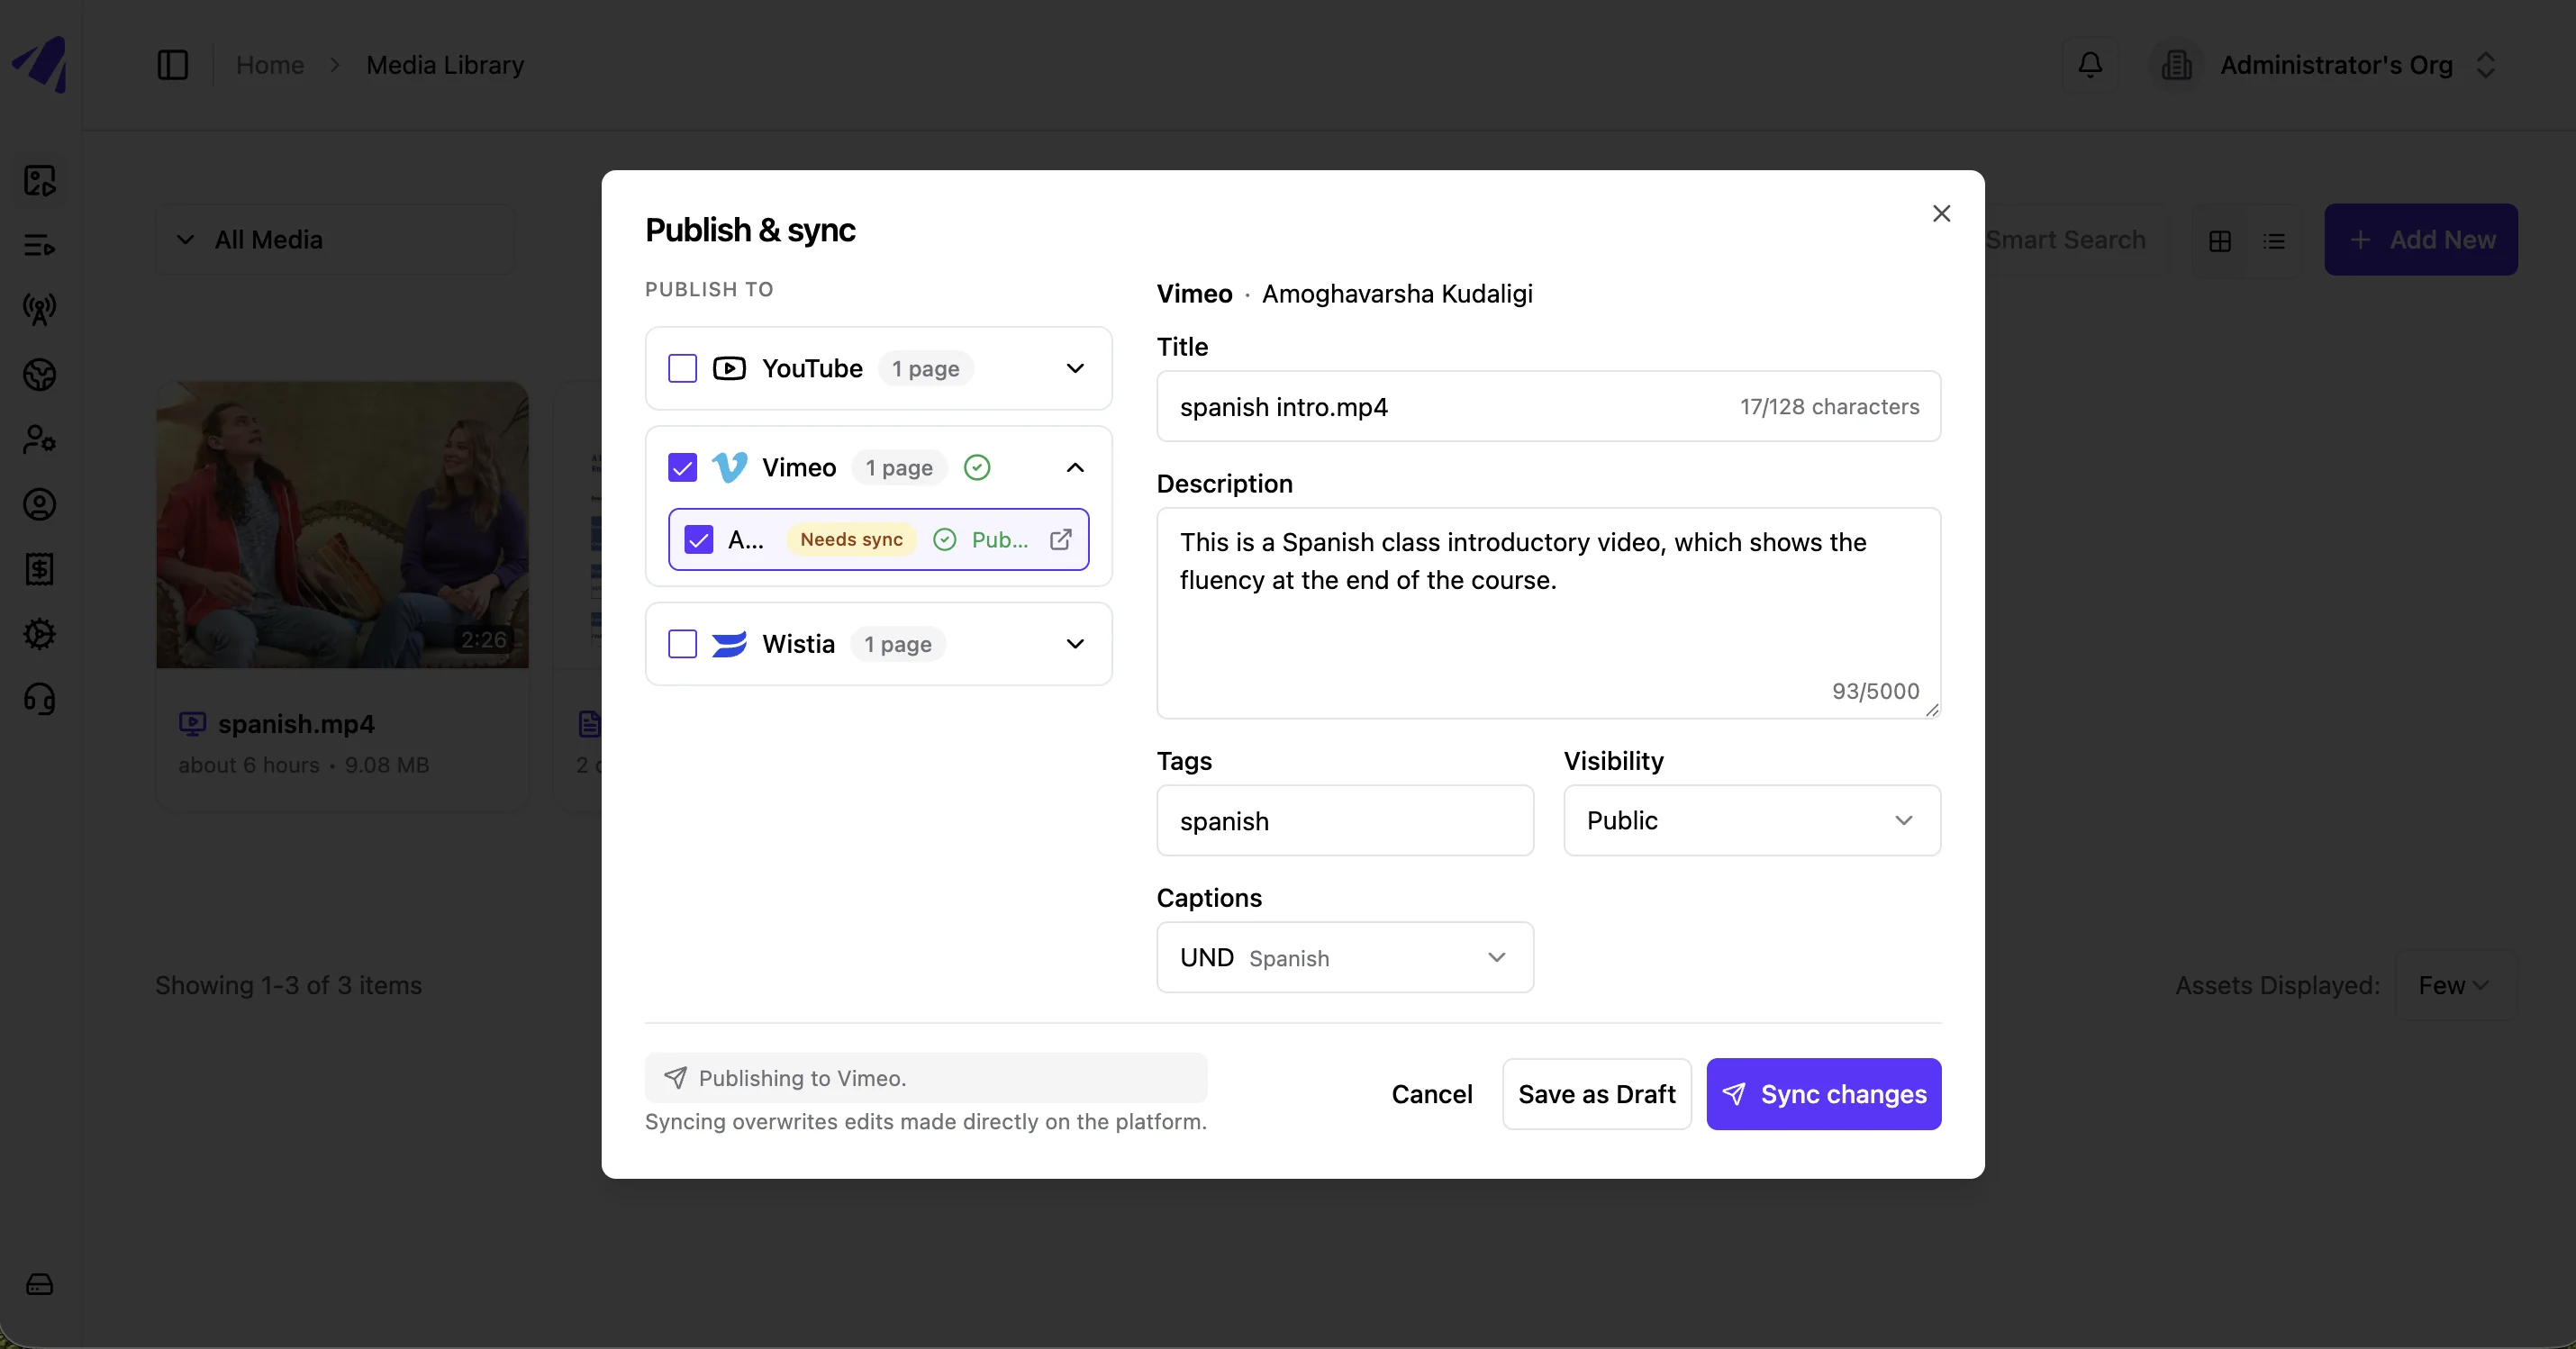Open the live broadcast sidebar icon
Image resolution: width=2576 pixels, height=1349 pixels.
40,310
